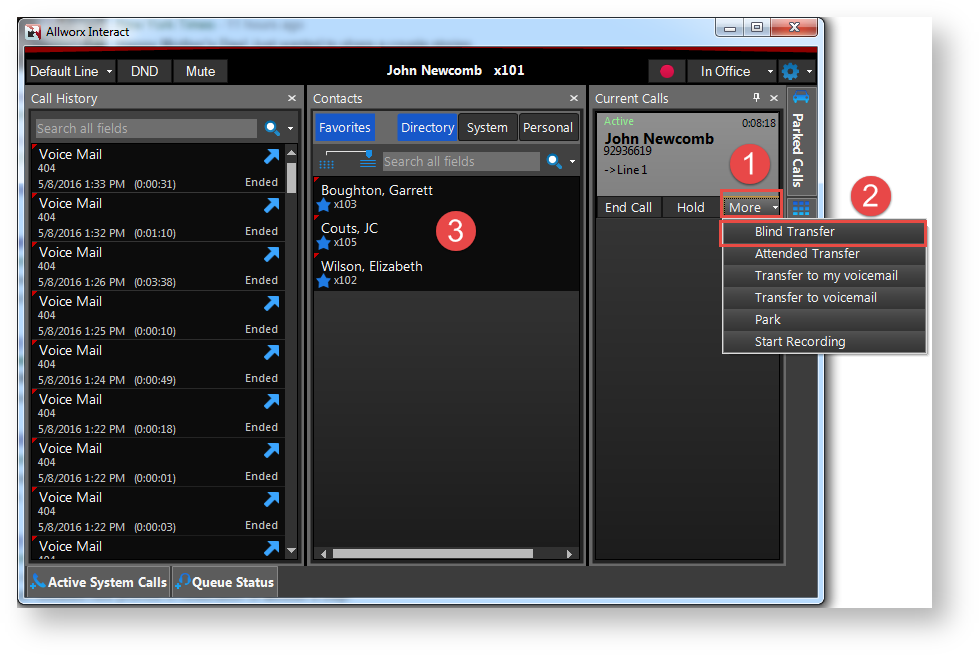Expand the More dropdown for the active call
Screen dimensions: 980x656
(751, 207)
